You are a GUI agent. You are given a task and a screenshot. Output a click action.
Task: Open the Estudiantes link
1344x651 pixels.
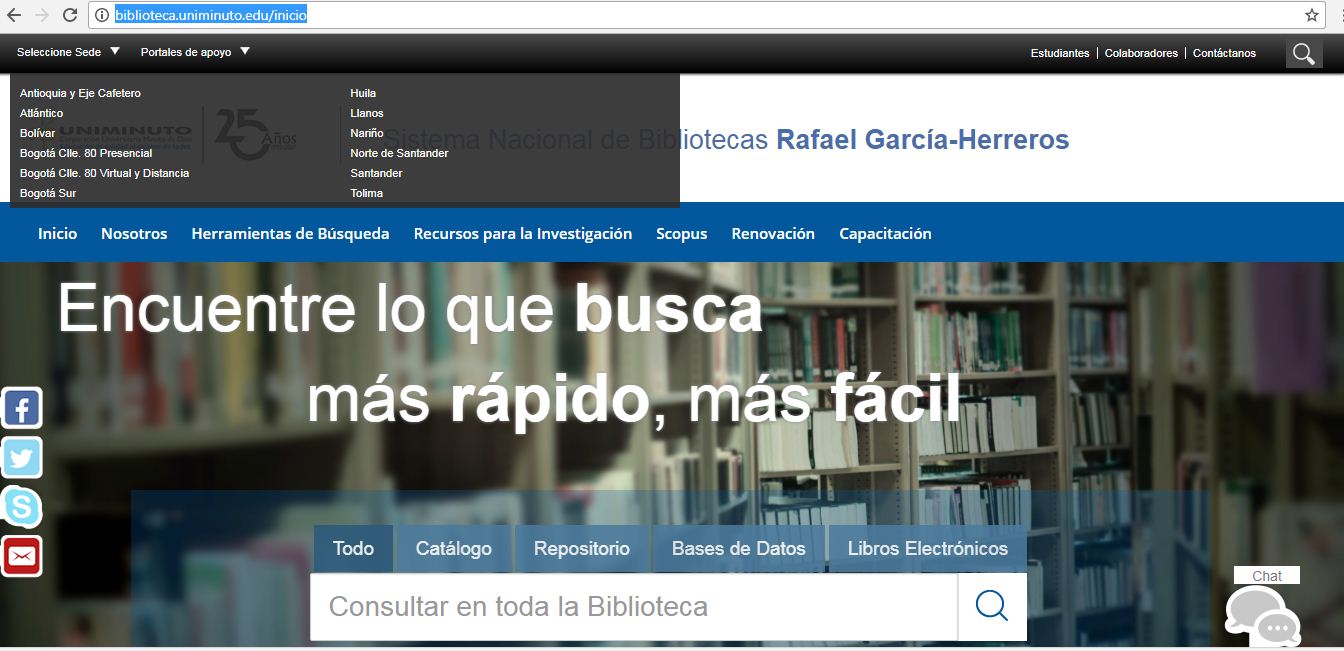pyautogui.click(x=1060, y=53)
